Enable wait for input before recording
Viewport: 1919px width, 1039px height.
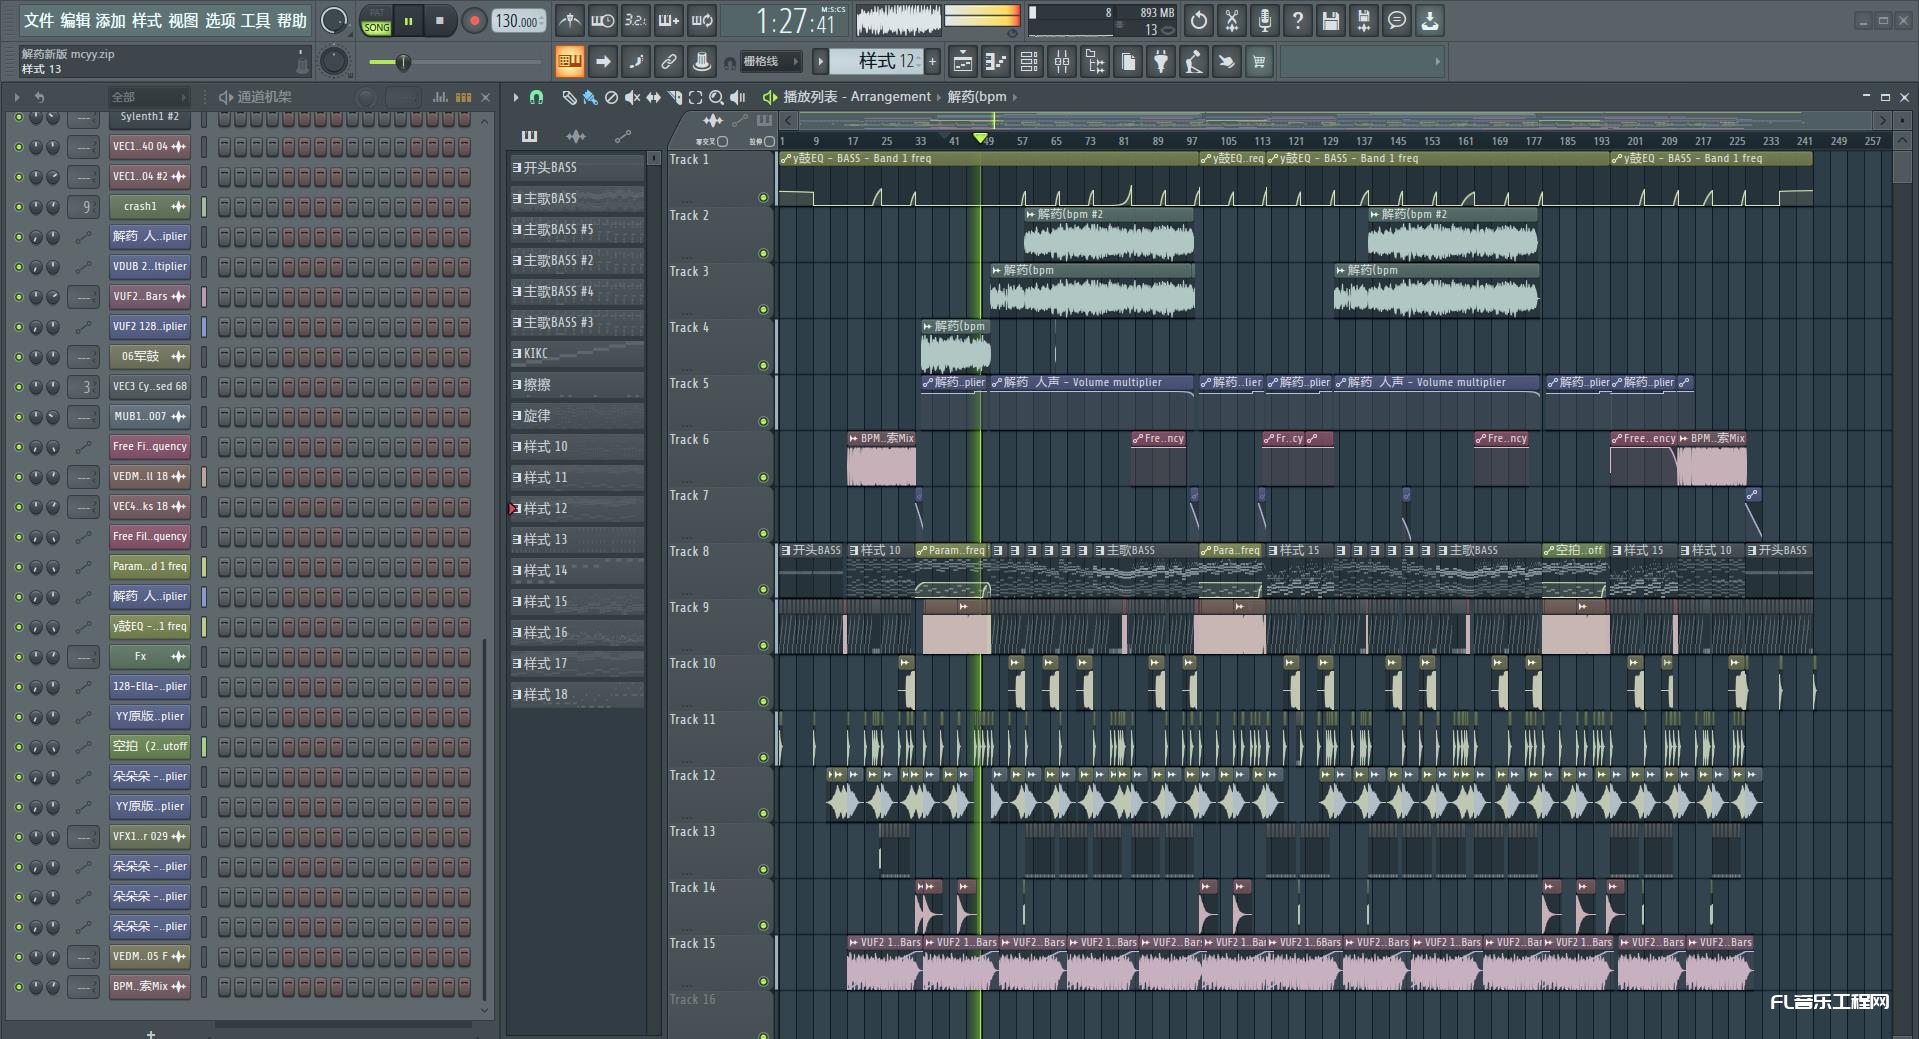[603, 20]
